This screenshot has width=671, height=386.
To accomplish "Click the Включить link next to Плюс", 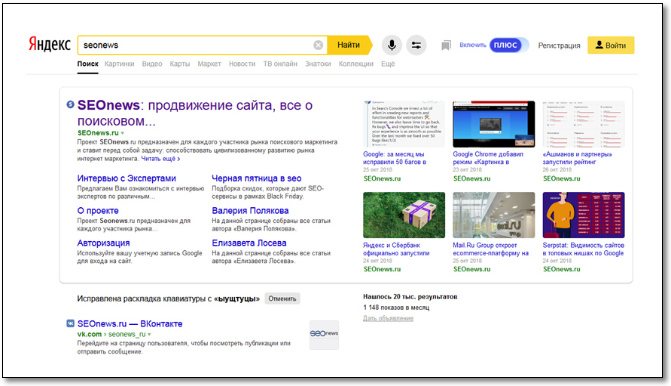I will click(473, 45).
